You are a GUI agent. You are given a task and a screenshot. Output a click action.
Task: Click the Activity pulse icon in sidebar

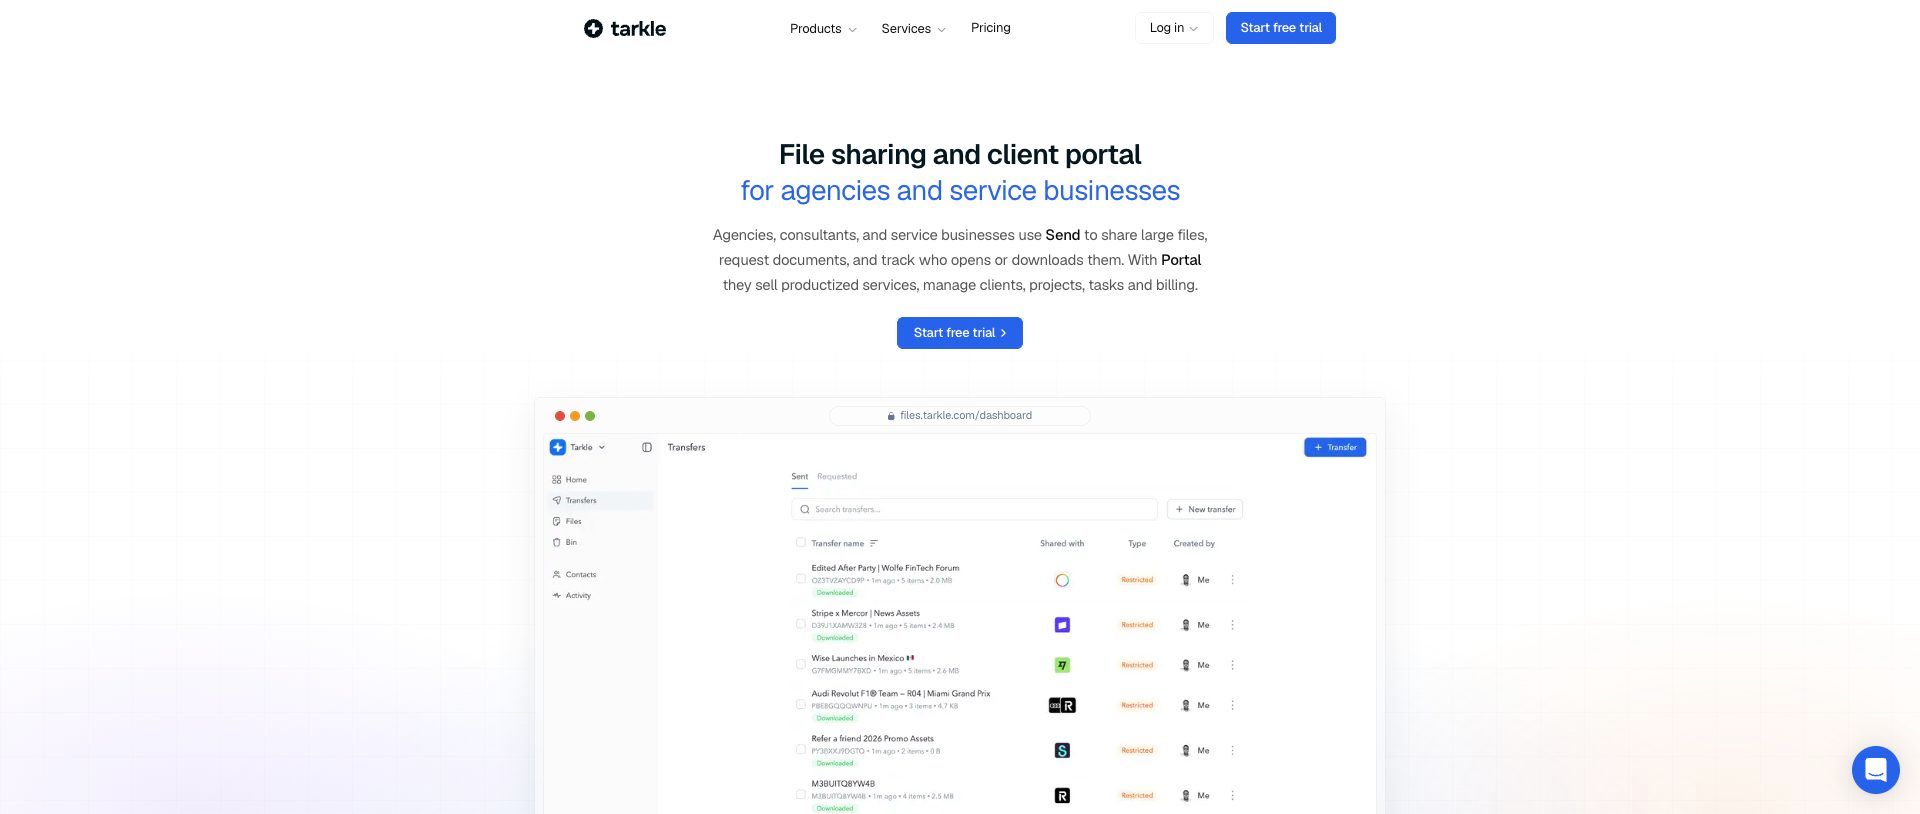[556, 596]
